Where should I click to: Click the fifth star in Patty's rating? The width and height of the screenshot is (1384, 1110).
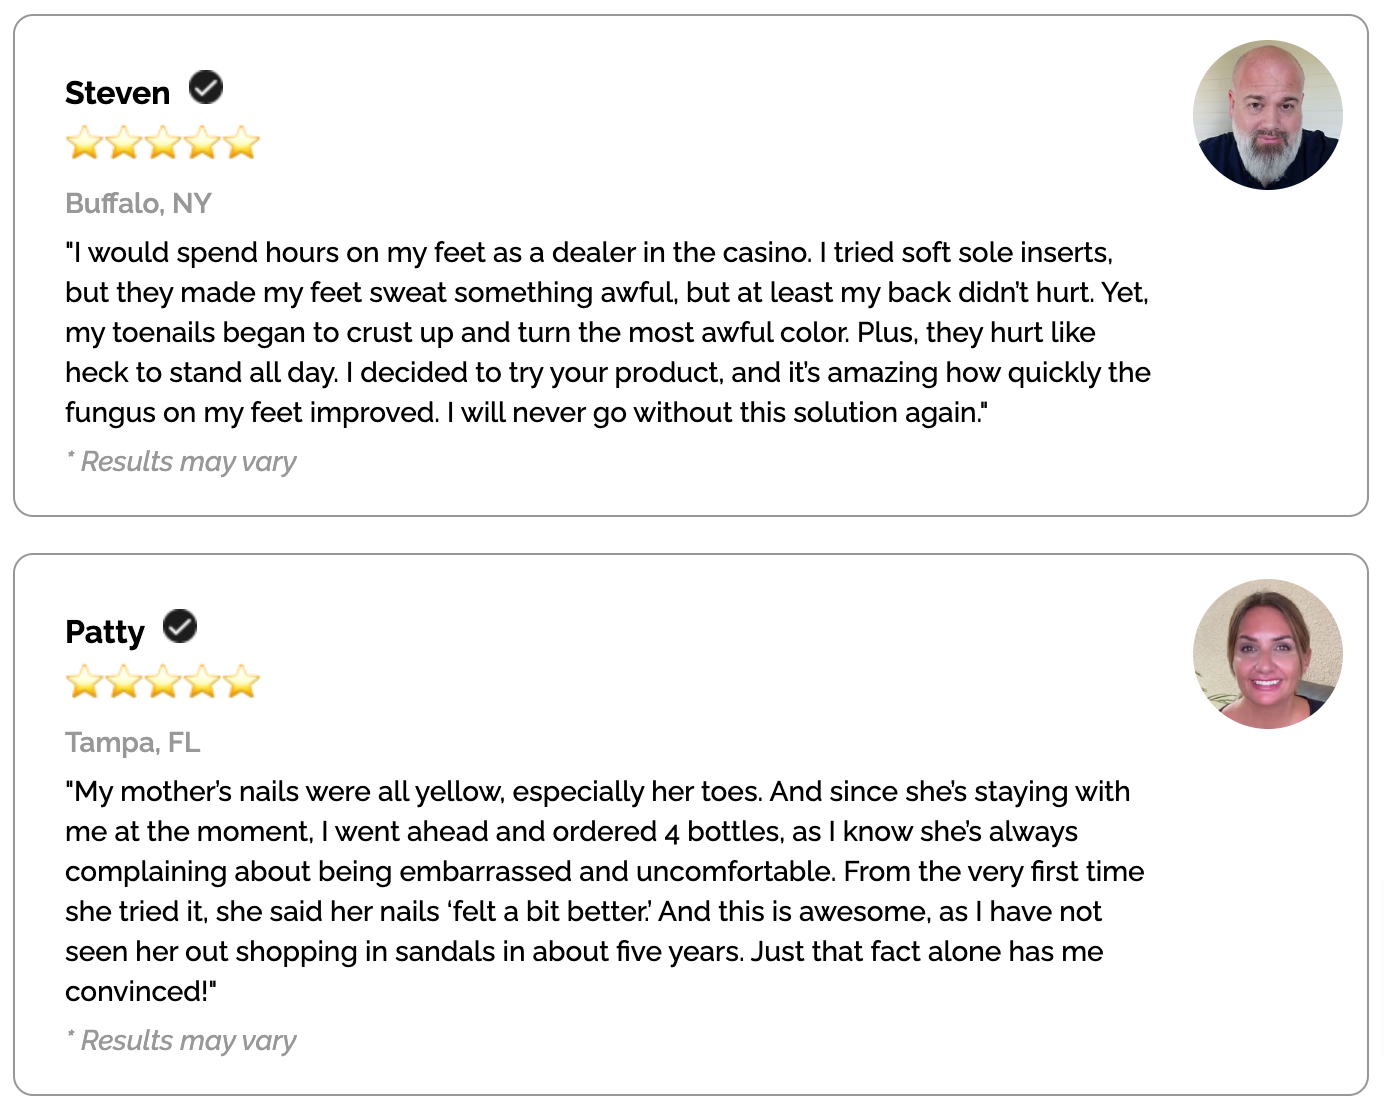241,682
